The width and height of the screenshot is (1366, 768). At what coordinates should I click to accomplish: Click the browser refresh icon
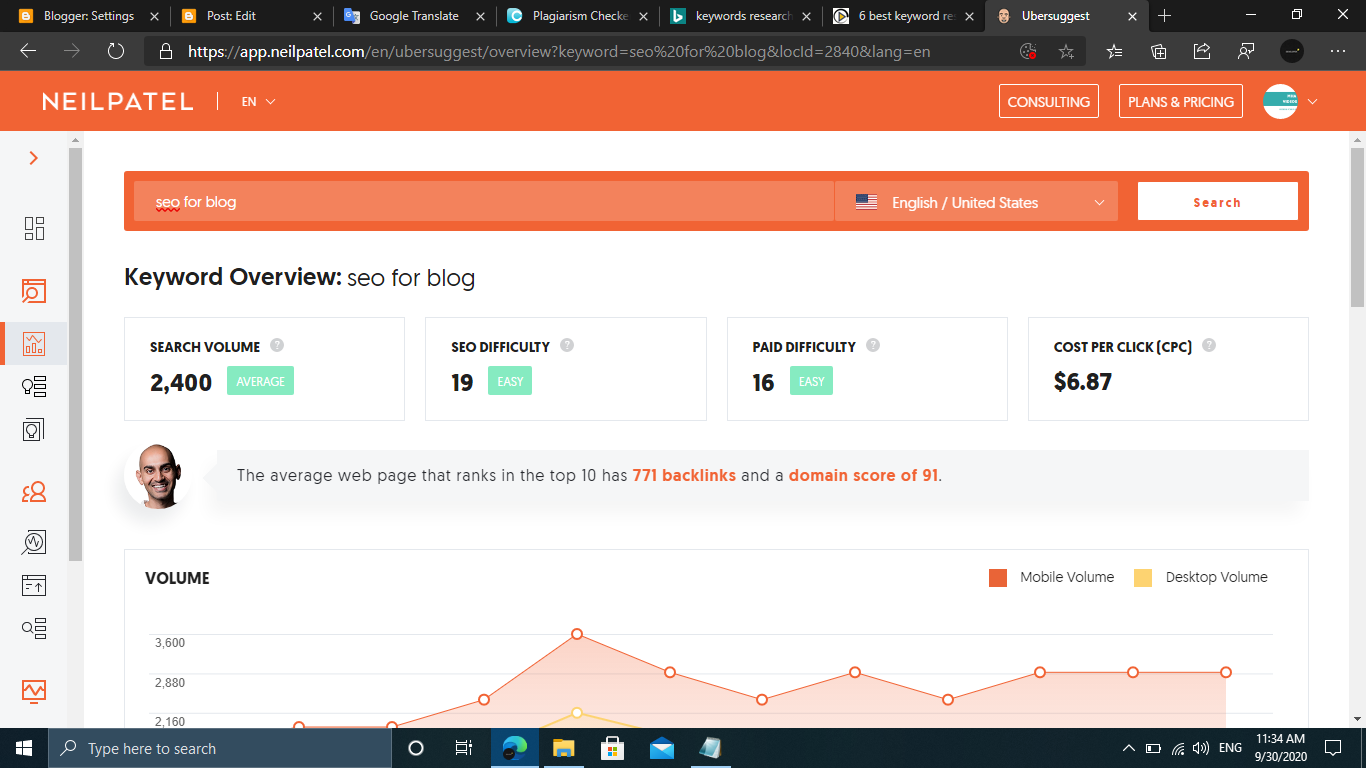[x=115, y=51]
